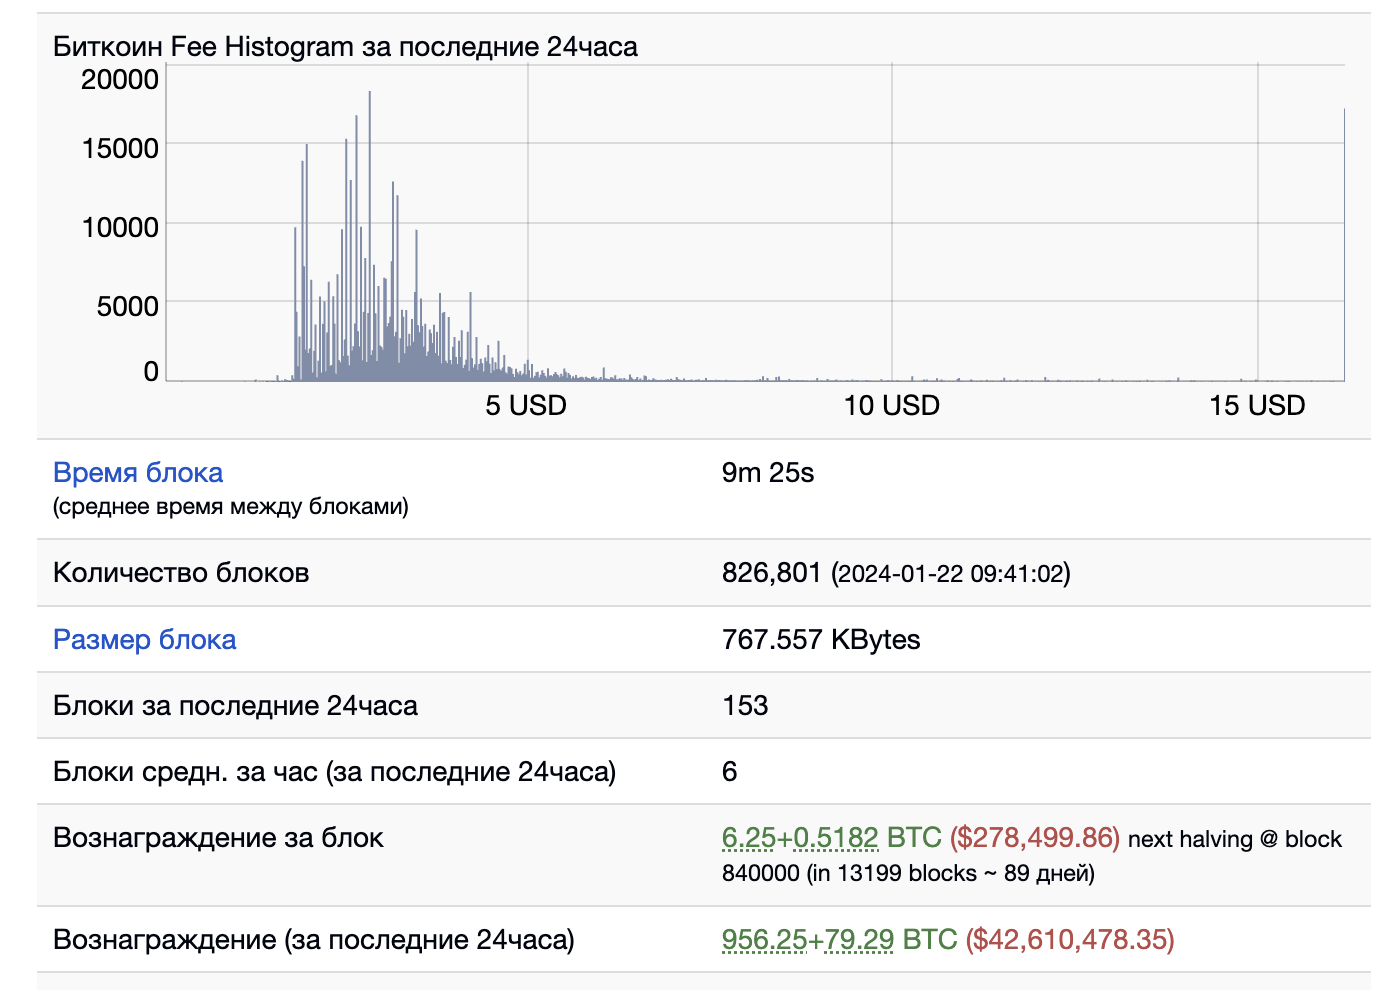The height and width of the screenshot is (990, 1400).
Task: Select the '767.557 KBytes' value
Action: pos(821,640)
